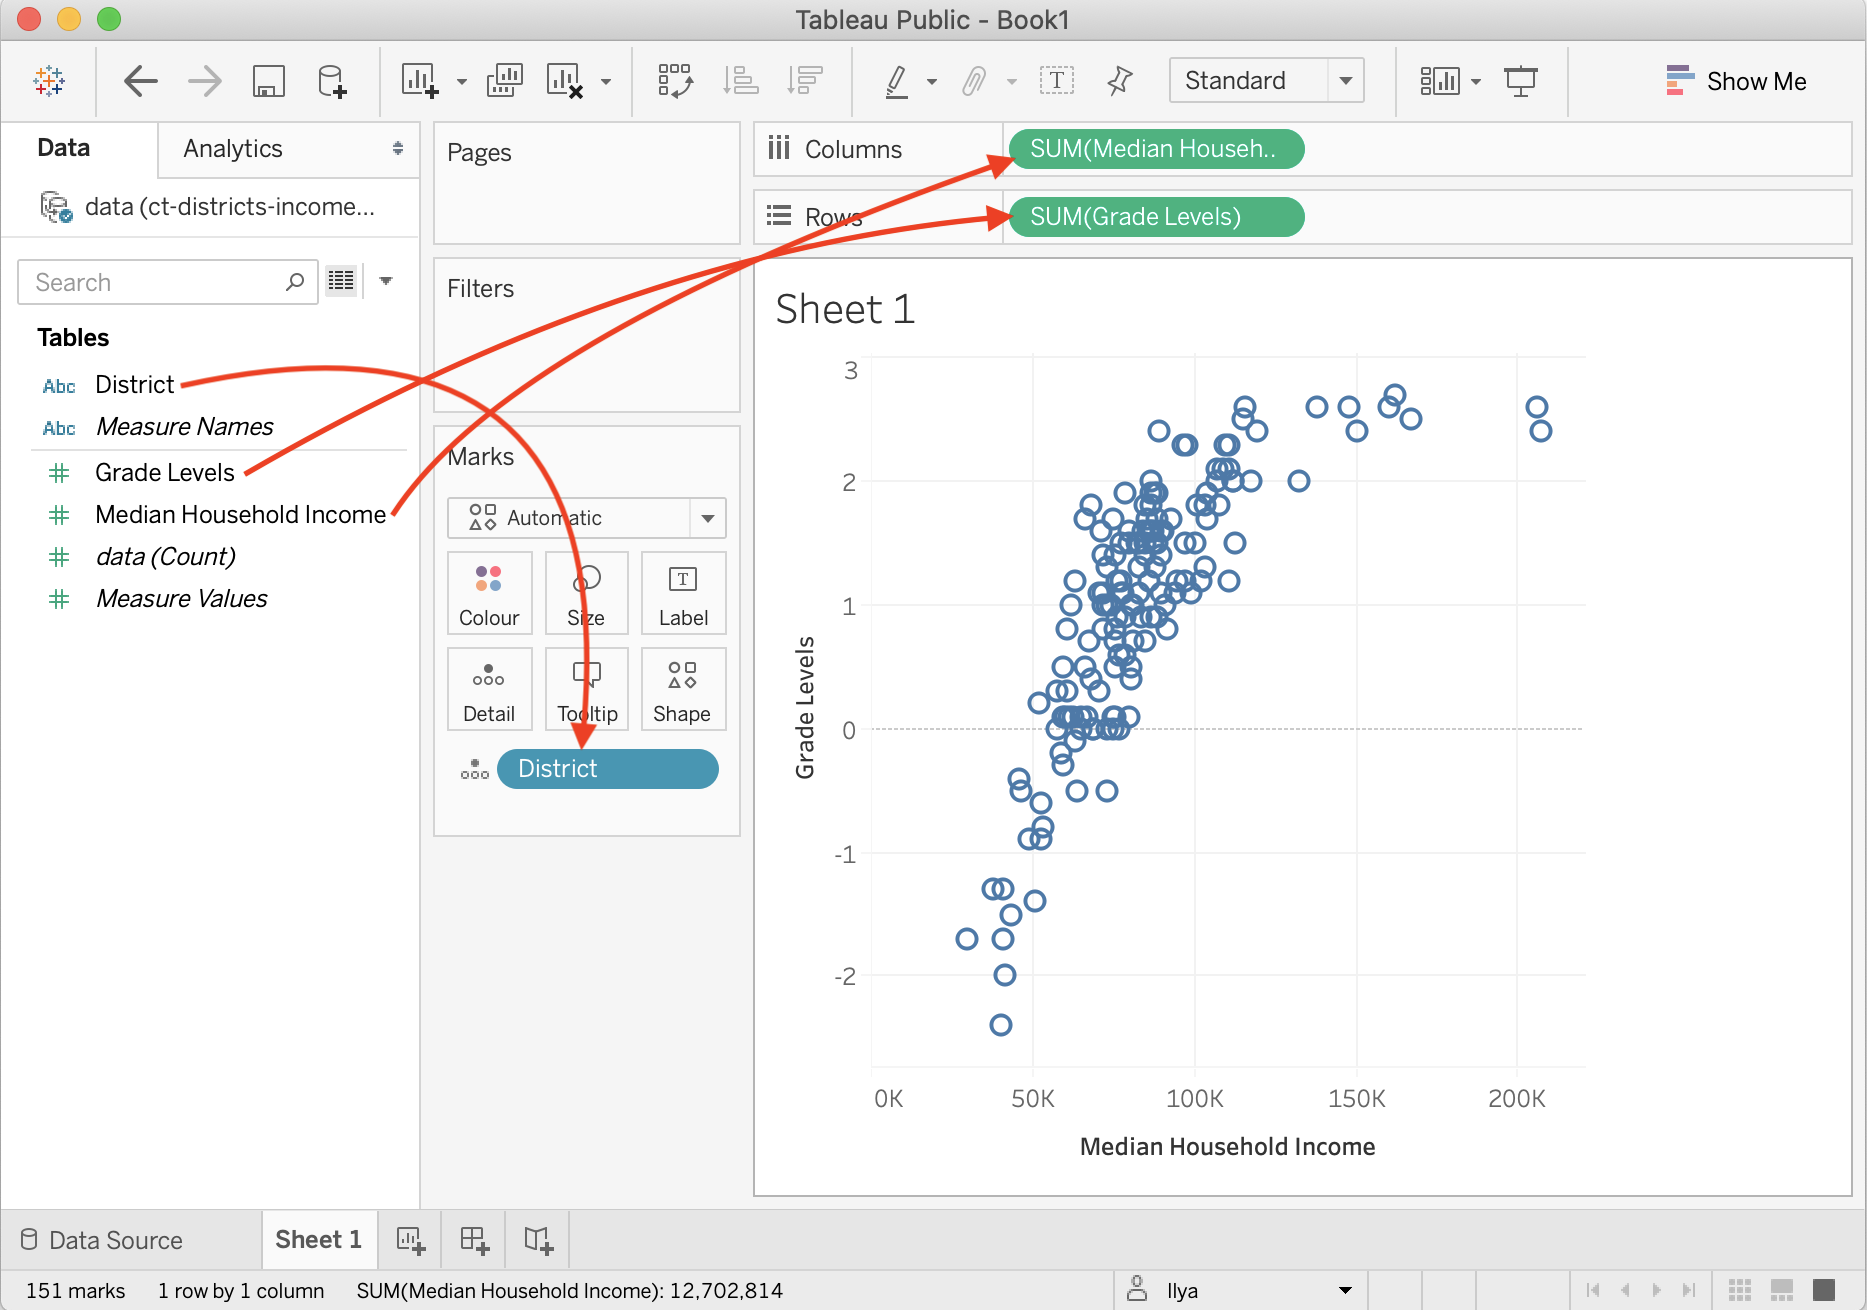Click the new worksheet toolbar icon
Screen dimensions: 1867x1310
click(x=419, y=81)
